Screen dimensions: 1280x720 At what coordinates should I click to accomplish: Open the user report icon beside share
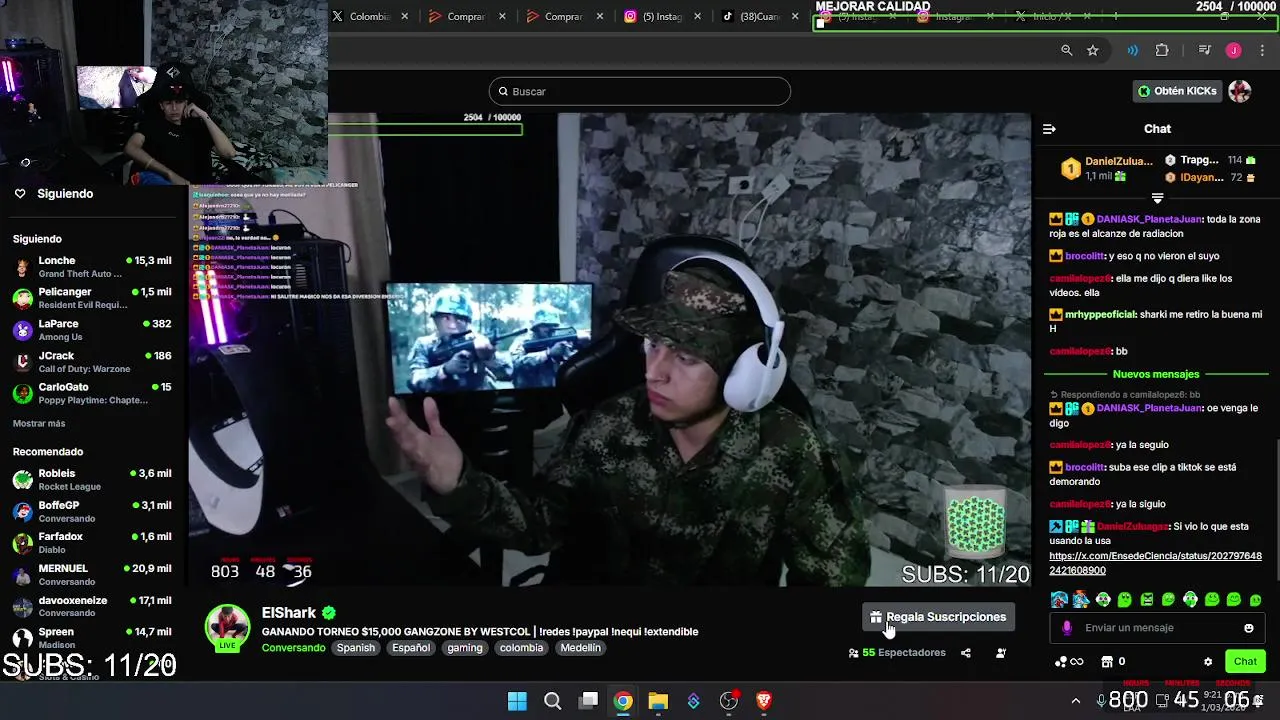click(x=1001, y=653)
